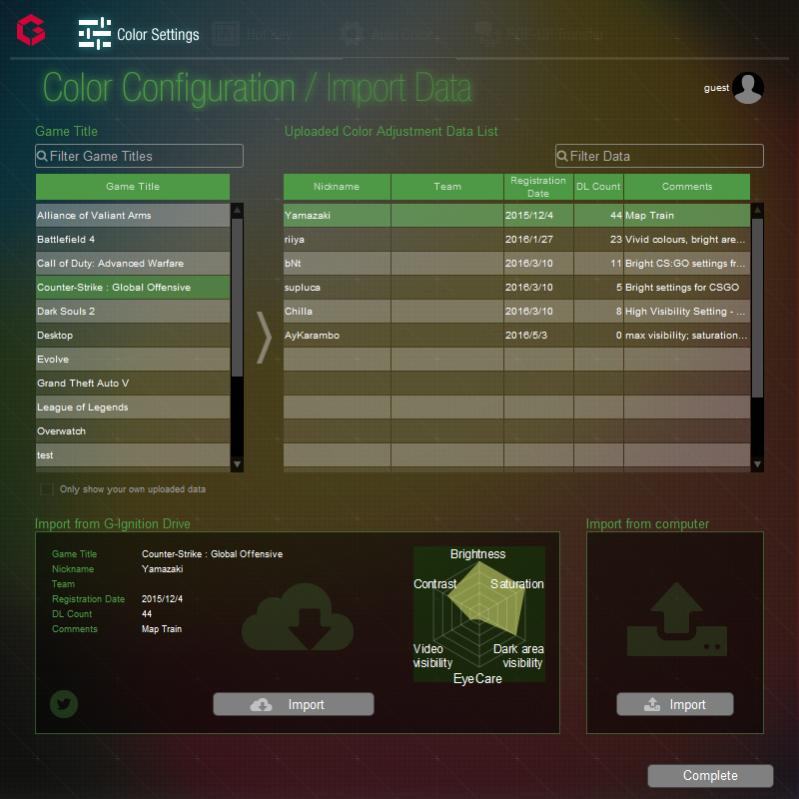Click the Twitter share icon
Image resolution: width=799 pixels, height=799 pixels.
tap(64, 704)
